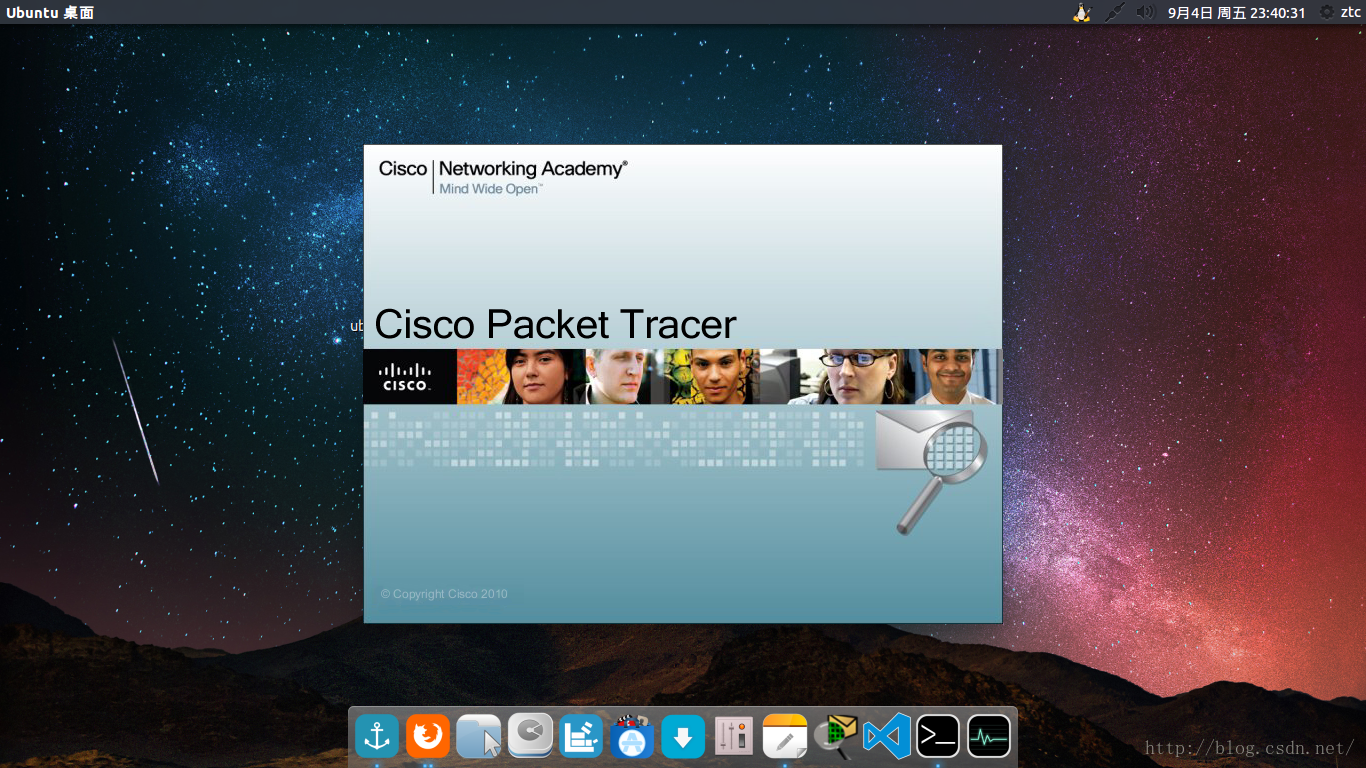Click the Cisco Packet Tracer splash title
1366x768 pixels.
click(555, 325)
